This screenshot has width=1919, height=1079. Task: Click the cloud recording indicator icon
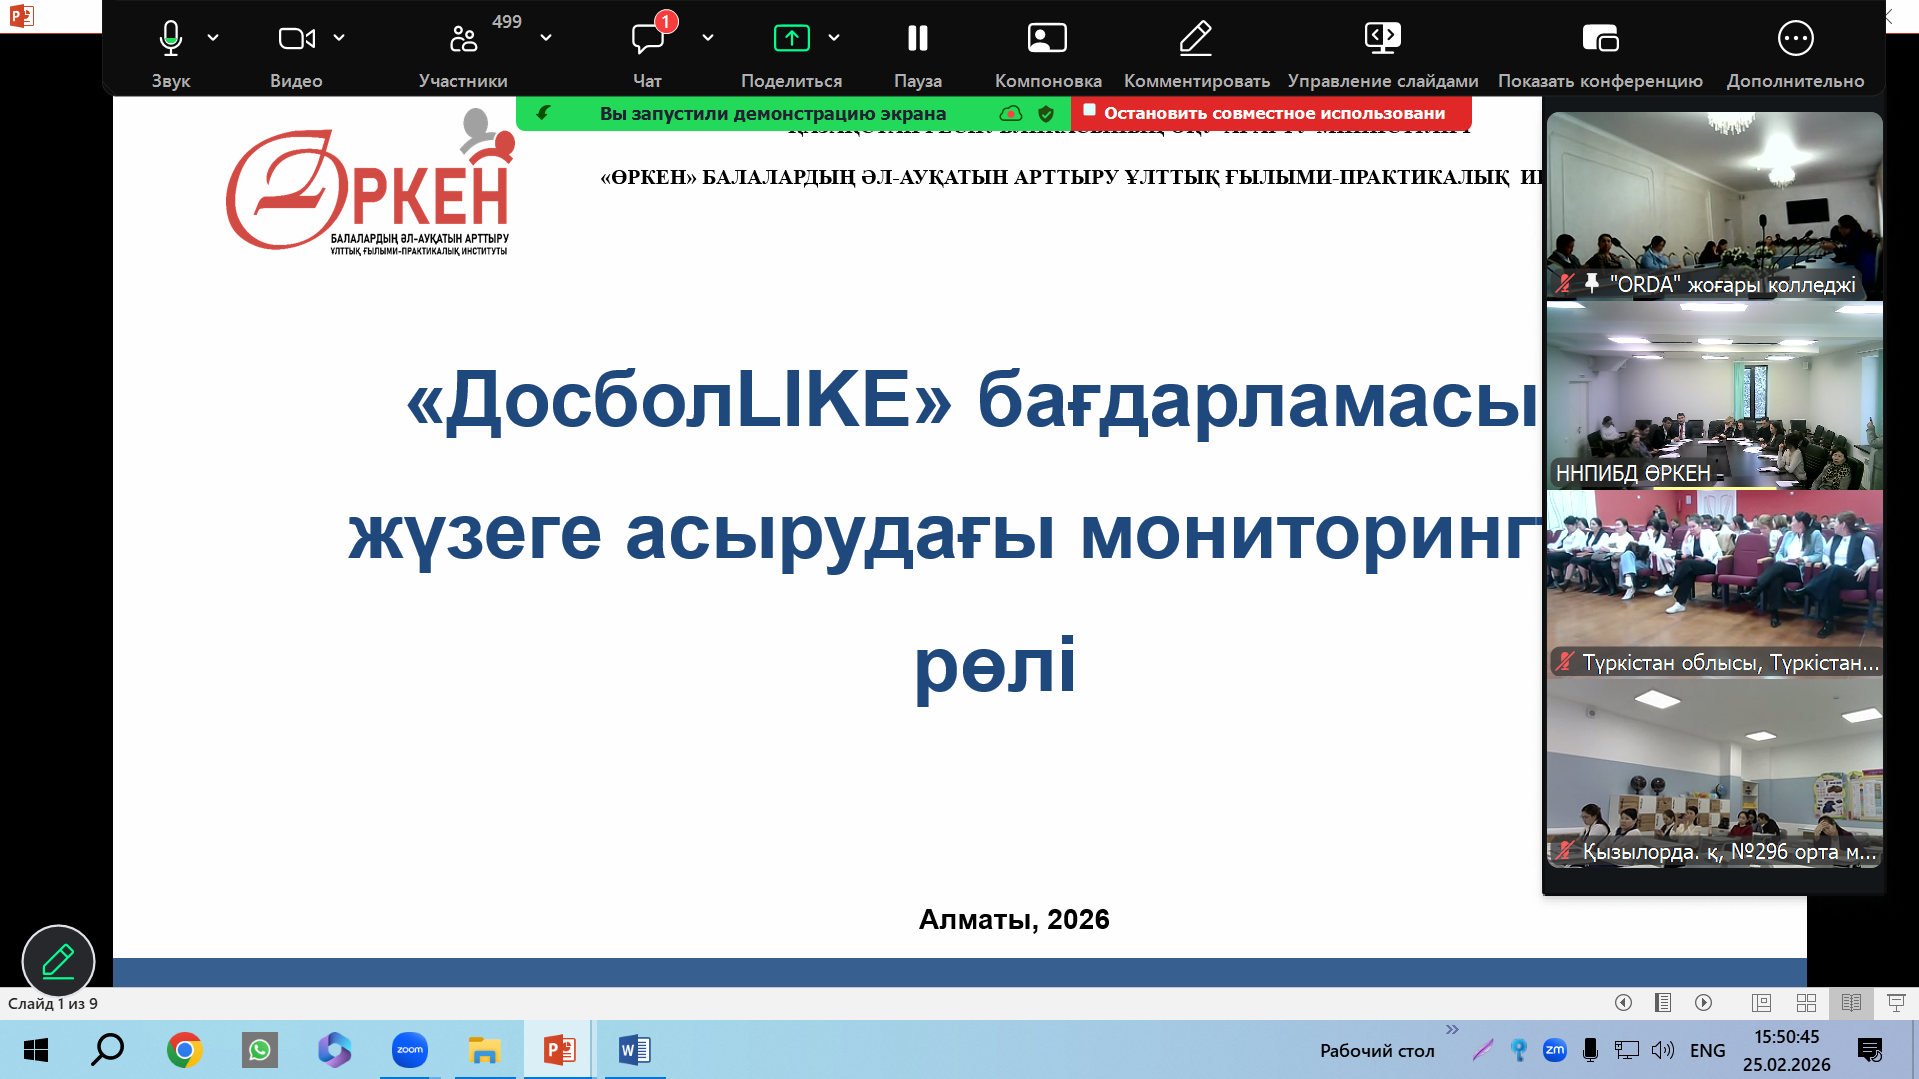click(x=1011, y=113)
